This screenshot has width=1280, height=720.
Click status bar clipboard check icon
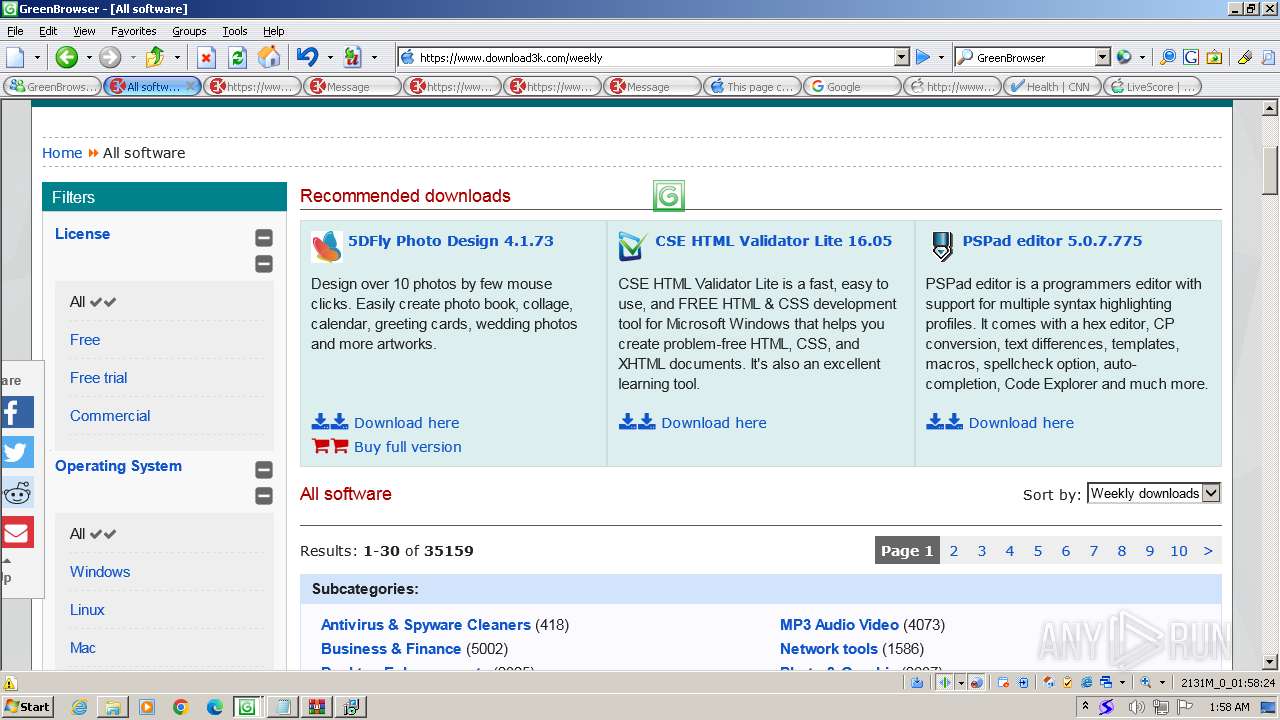pos(1067,682)
